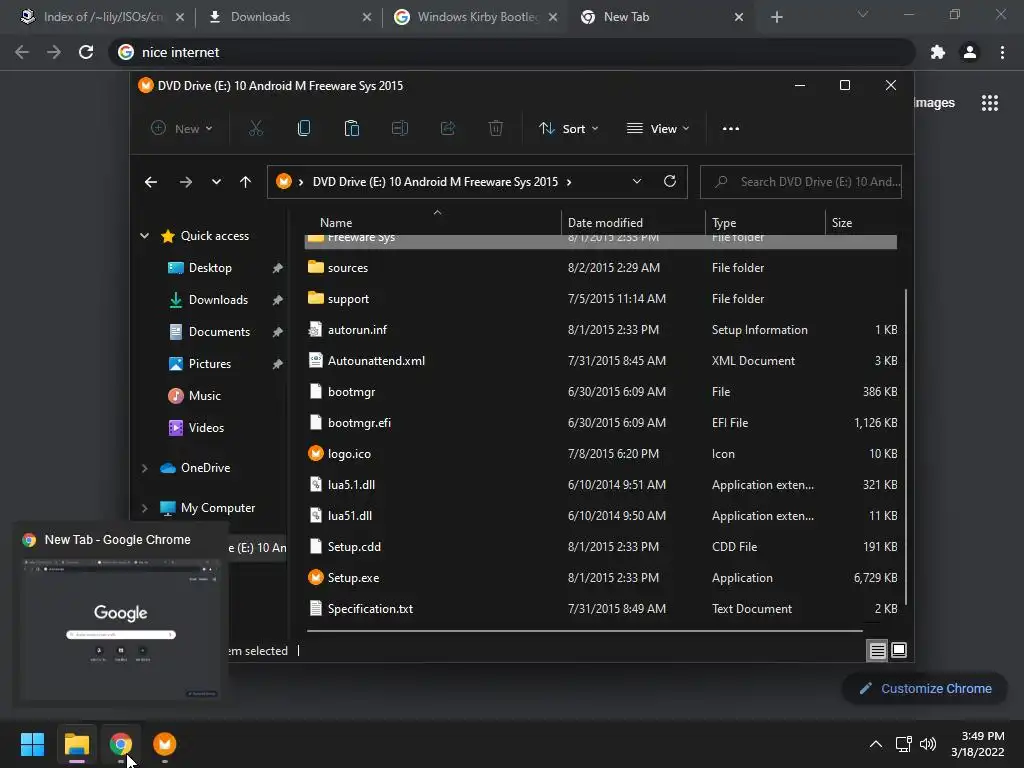Click the Delete trash can icon

496,129
